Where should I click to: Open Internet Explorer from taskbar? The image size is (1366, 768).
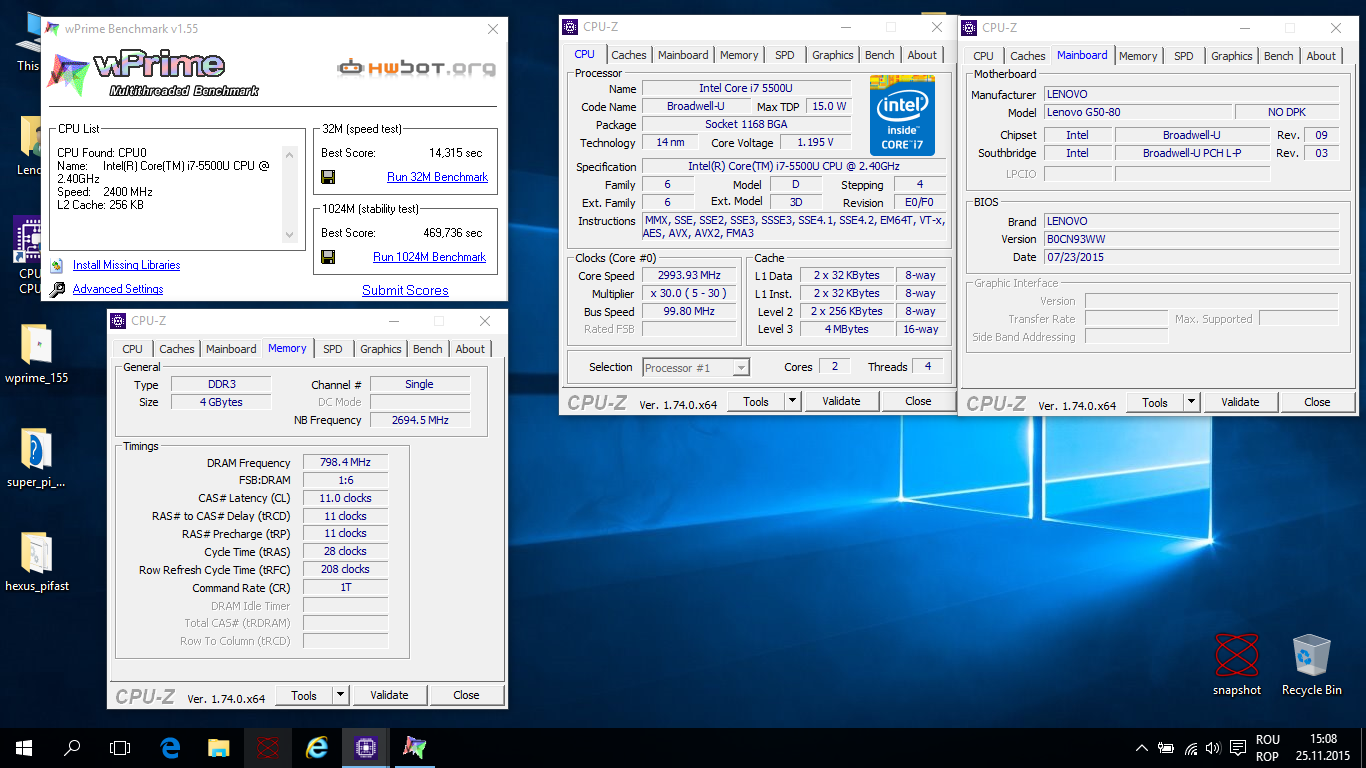click(316, 748)
